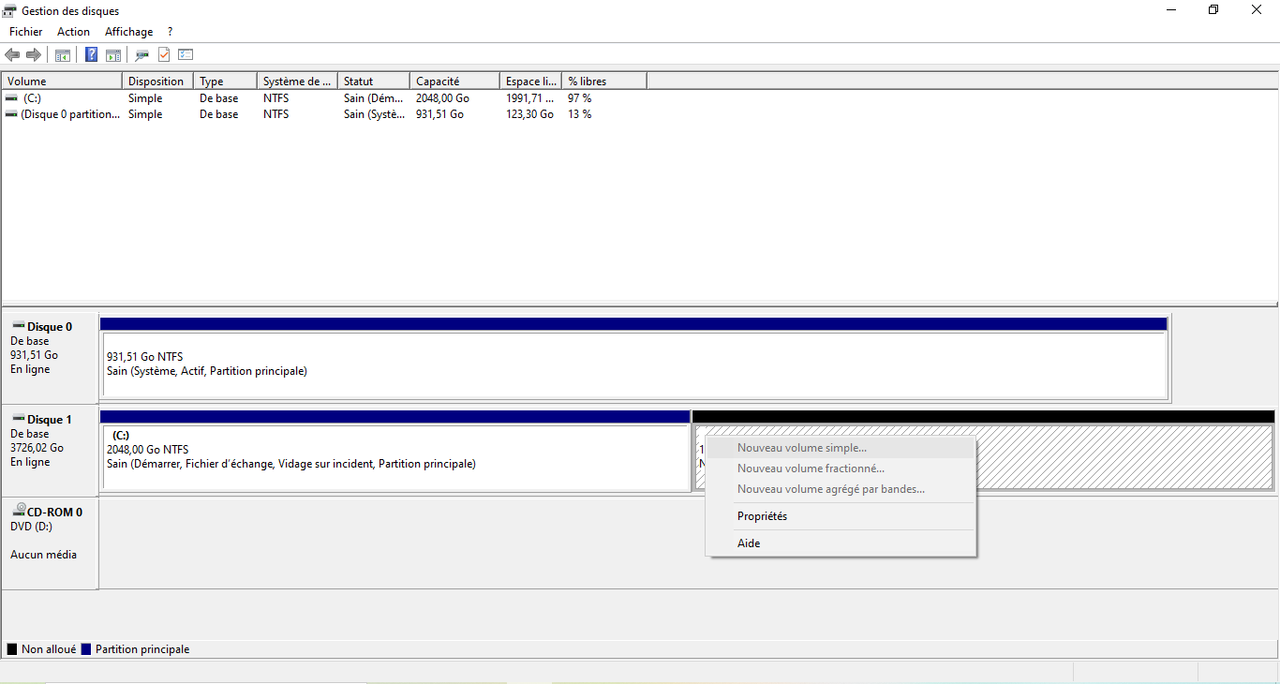Sort by the Espace li... column header

click(531, 81)
